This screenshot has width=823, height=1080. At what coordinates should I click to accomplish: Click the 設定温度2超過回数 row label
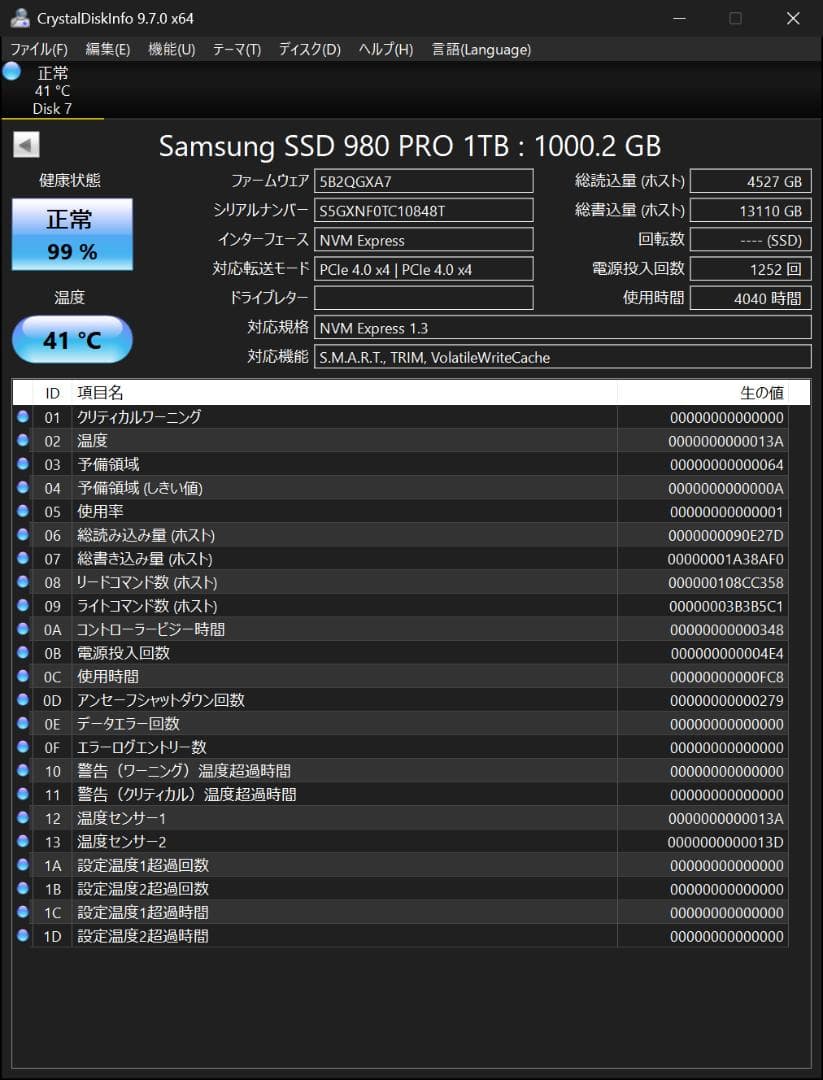coord(143,889)
